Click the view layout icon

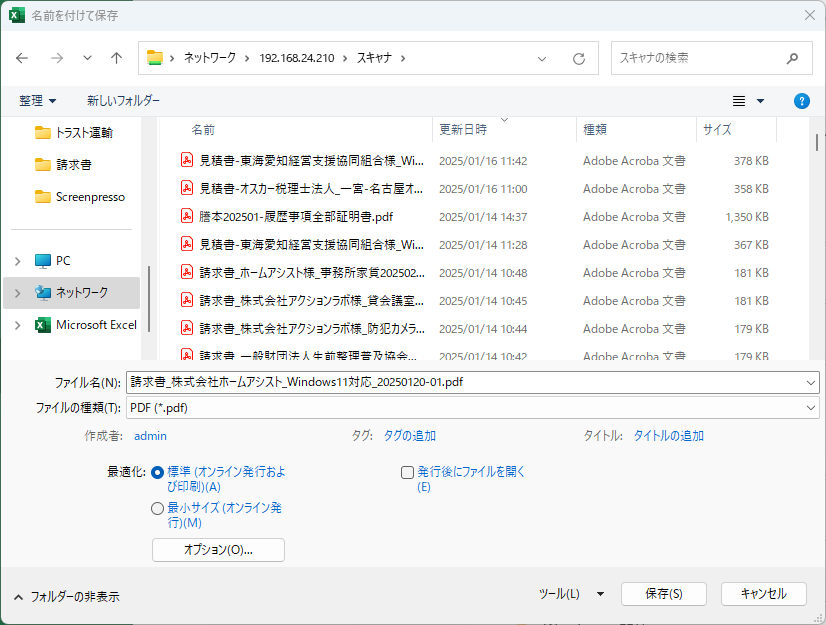(x=740, y=101)
